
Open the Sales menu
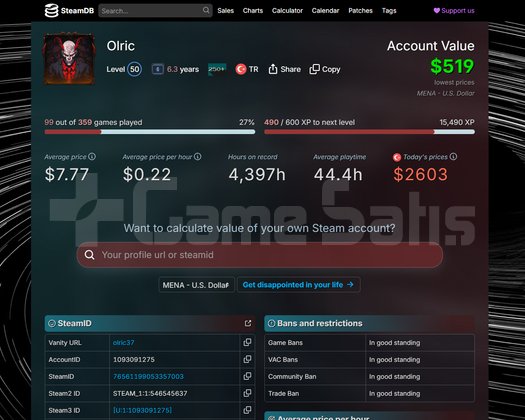pos(225,11)
